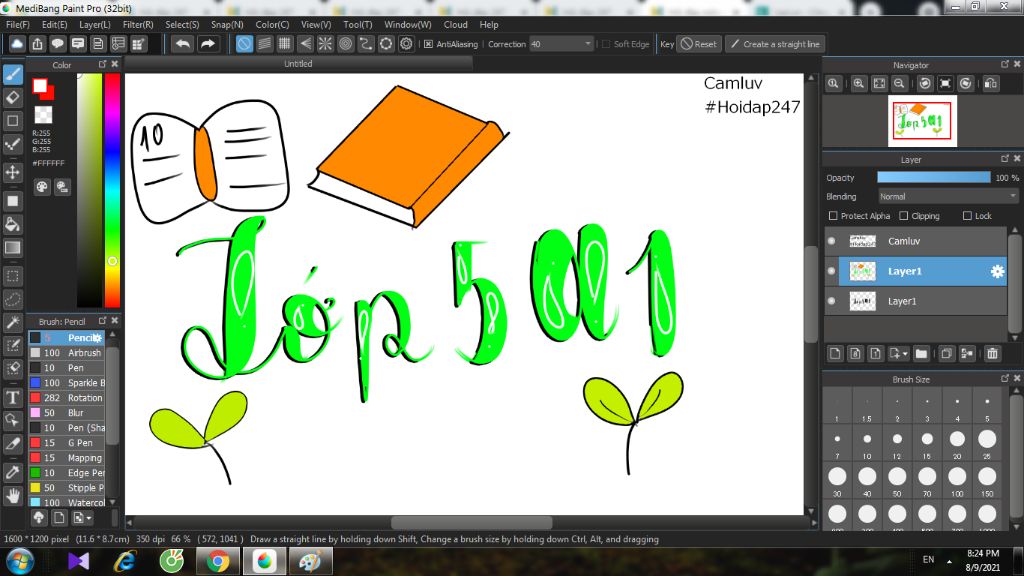Click the Redo arrow in toolbar
The height and width of the screenshot is (576, 1024).
point(208,44)
